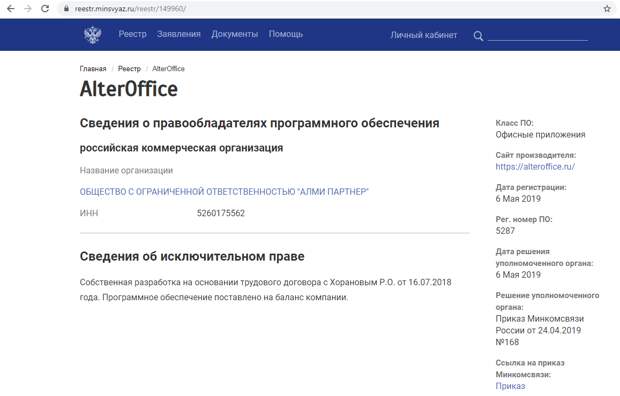
Task: Open the АЛМИ ПАРТНЕР organization link
Action: pos(224,192)
